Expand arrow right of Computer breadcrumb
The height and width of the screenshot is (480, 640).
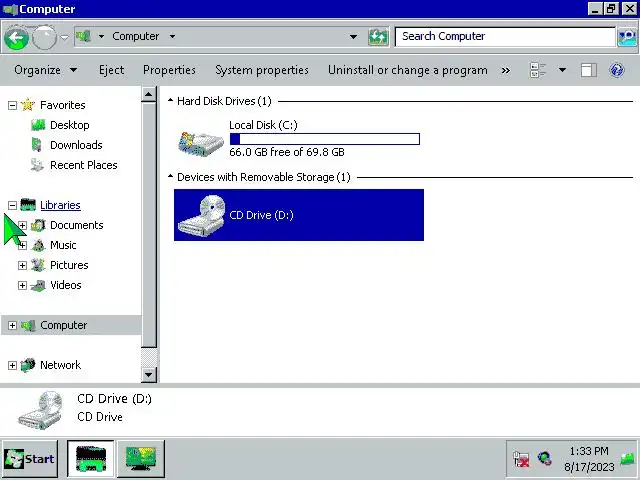click(x=173, y=36)
